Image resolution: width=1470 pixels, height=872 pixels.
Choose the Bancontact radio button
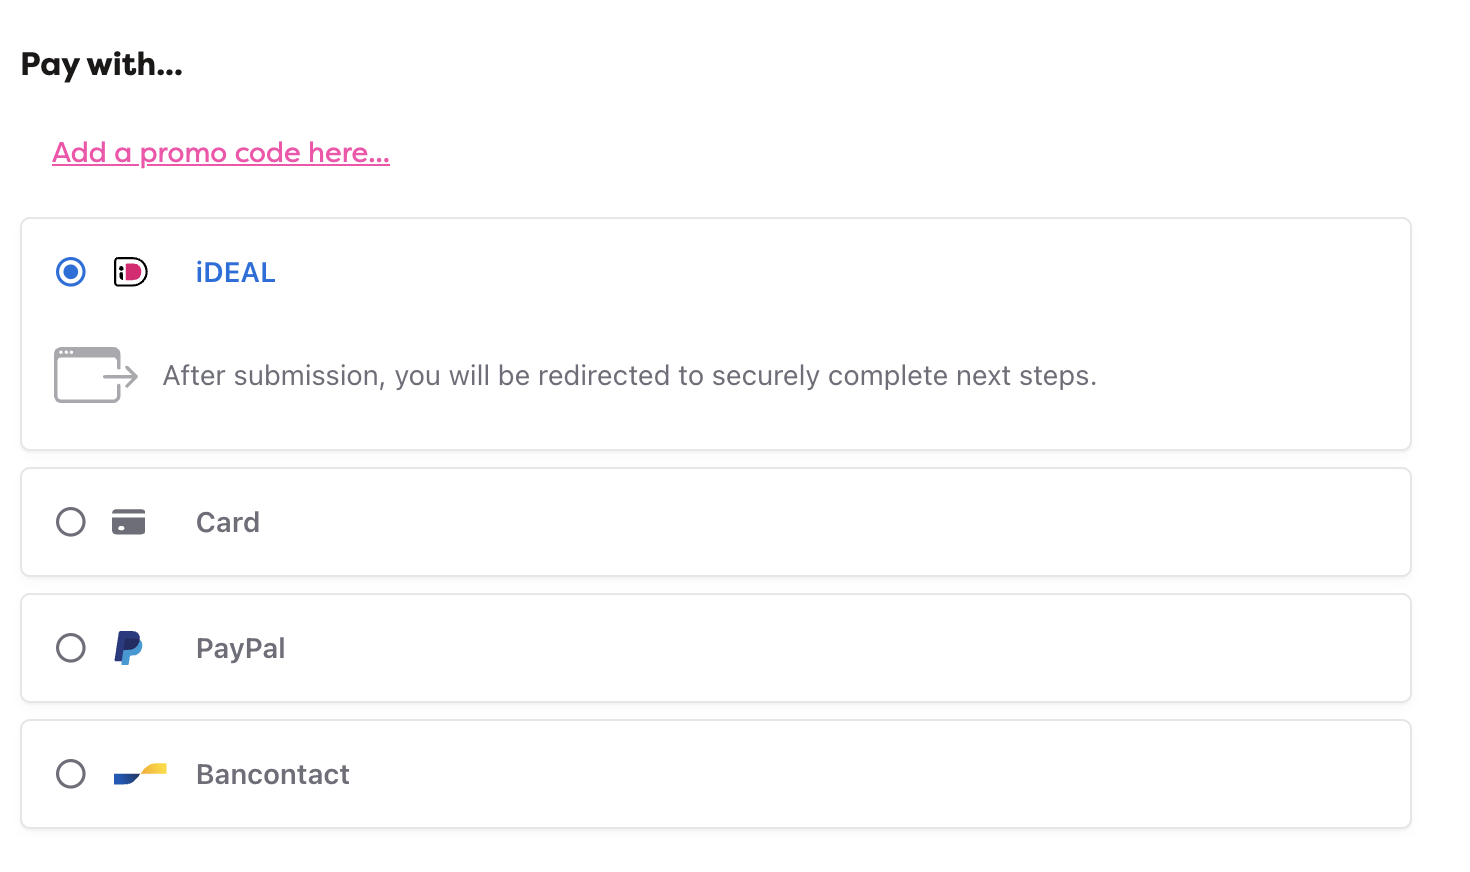71,774
